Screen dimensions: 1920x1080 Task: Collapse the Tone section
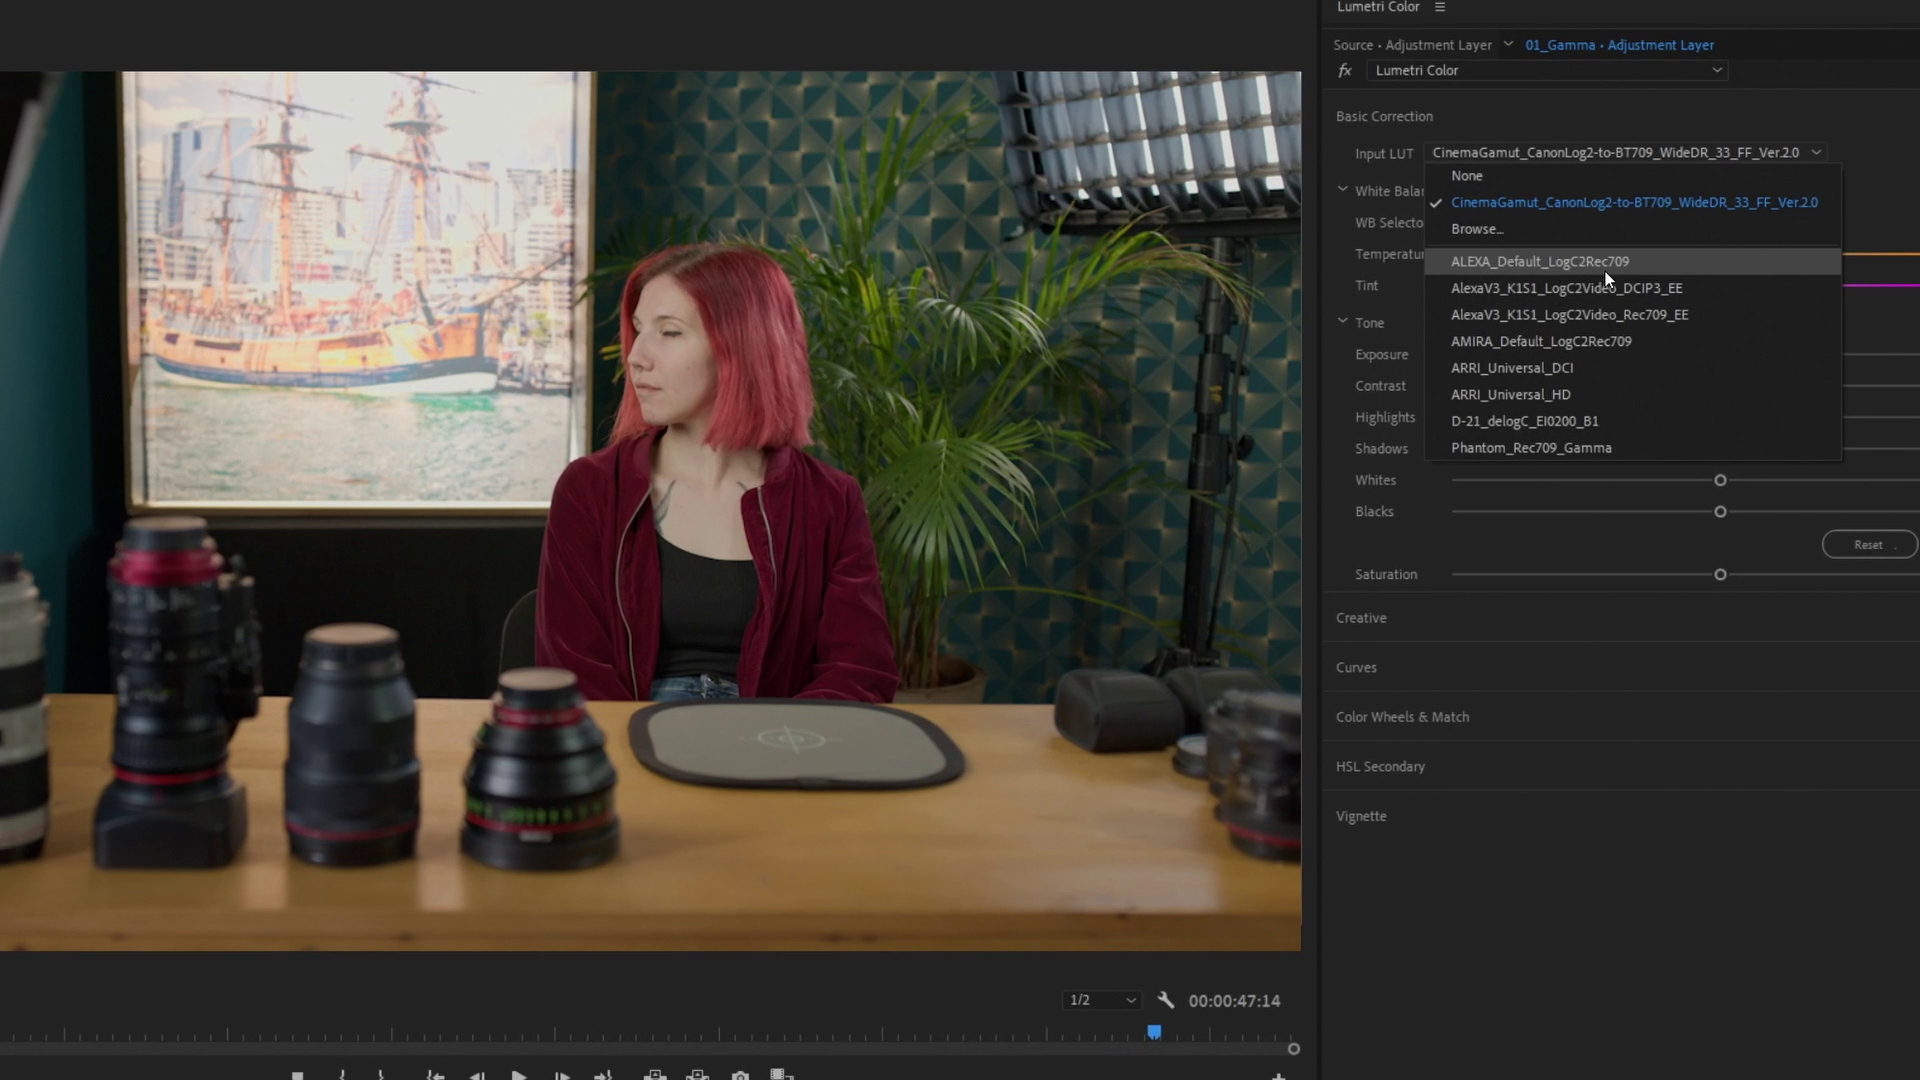[1343, 322]
